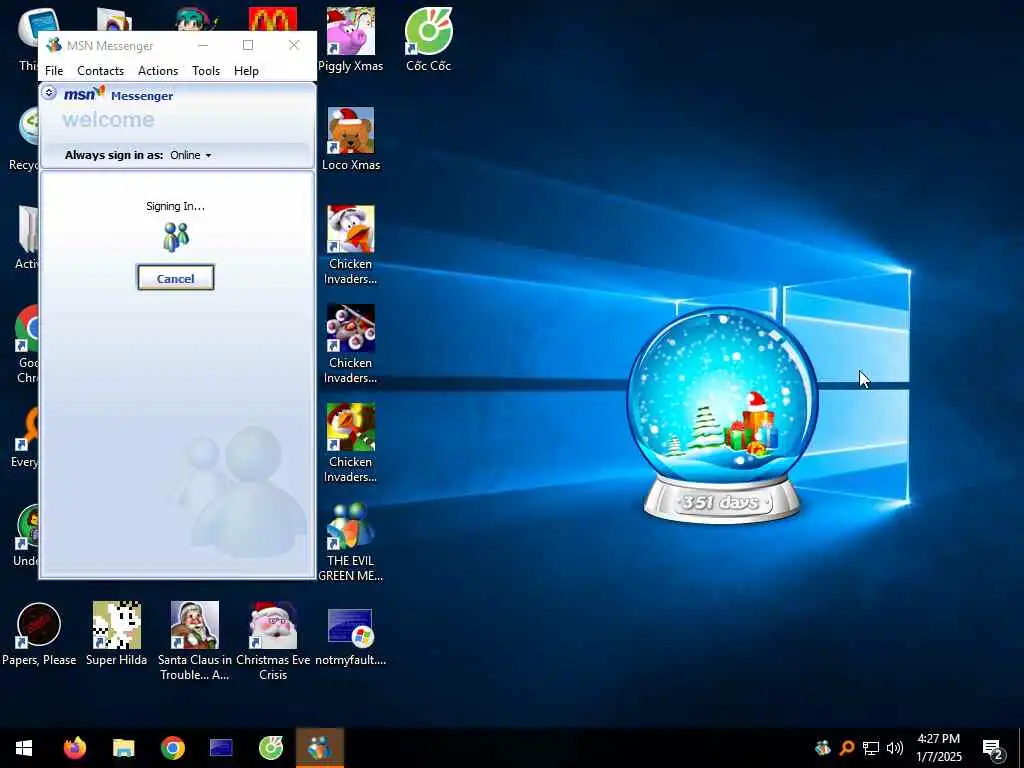Viewport: 1024px width, 768px height.
Task: Select the Santa Claus in Trouble shortcut
Action: click(195, 641)
